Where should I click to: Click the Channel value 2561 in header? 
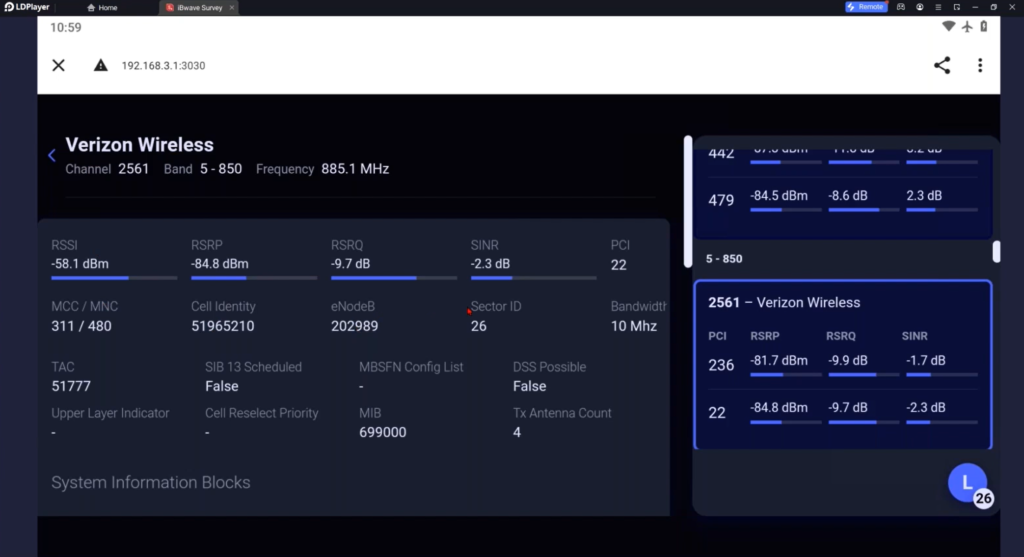coord(133,169)
